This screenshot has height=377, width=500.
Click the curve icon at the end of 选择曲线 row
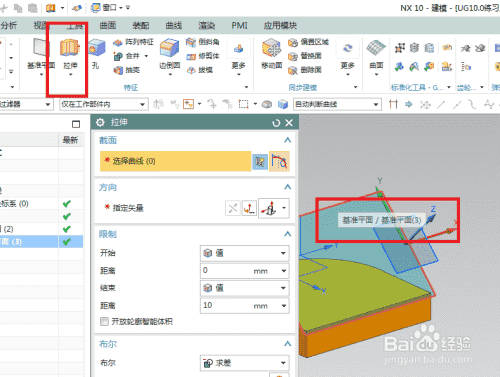[x=279, y=162]
